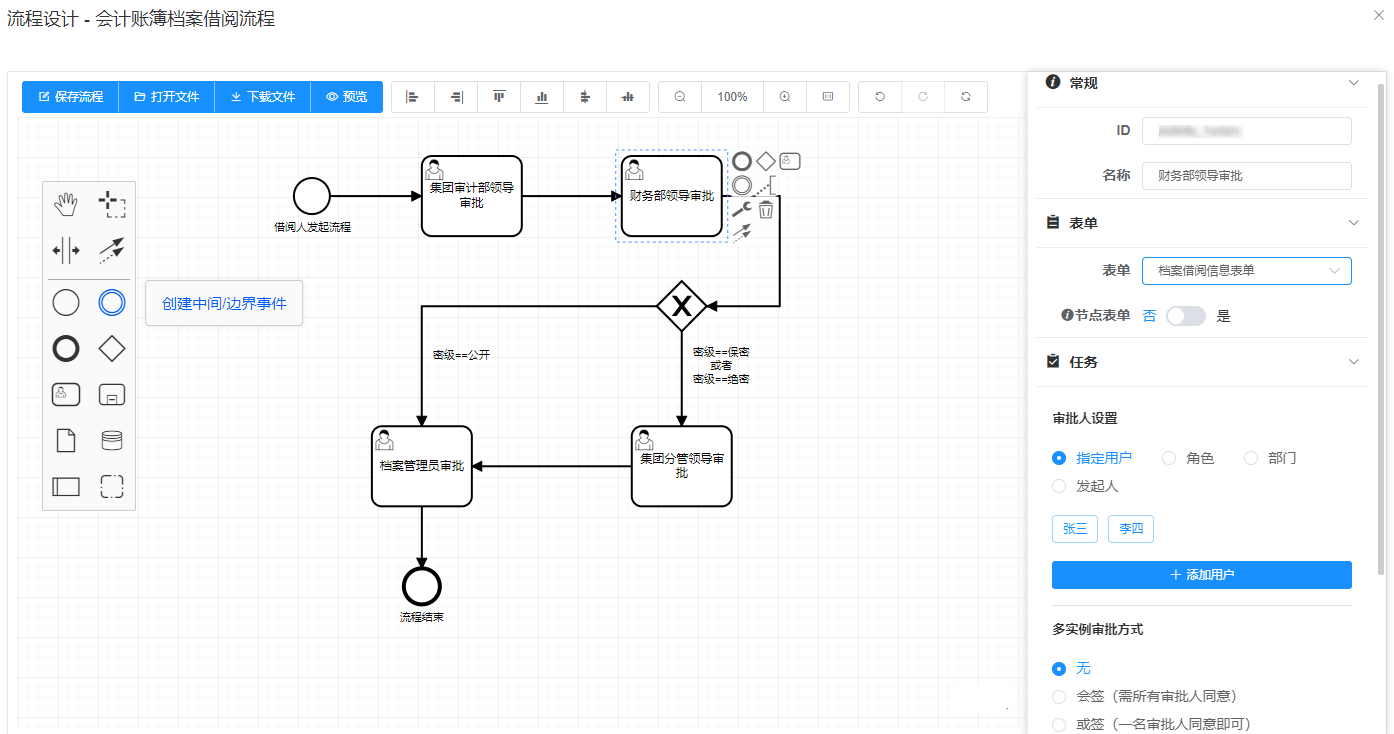This screenshot has width=1394, height=734.
Task: Restart and refresh the diagram
Action: [966, 97]
